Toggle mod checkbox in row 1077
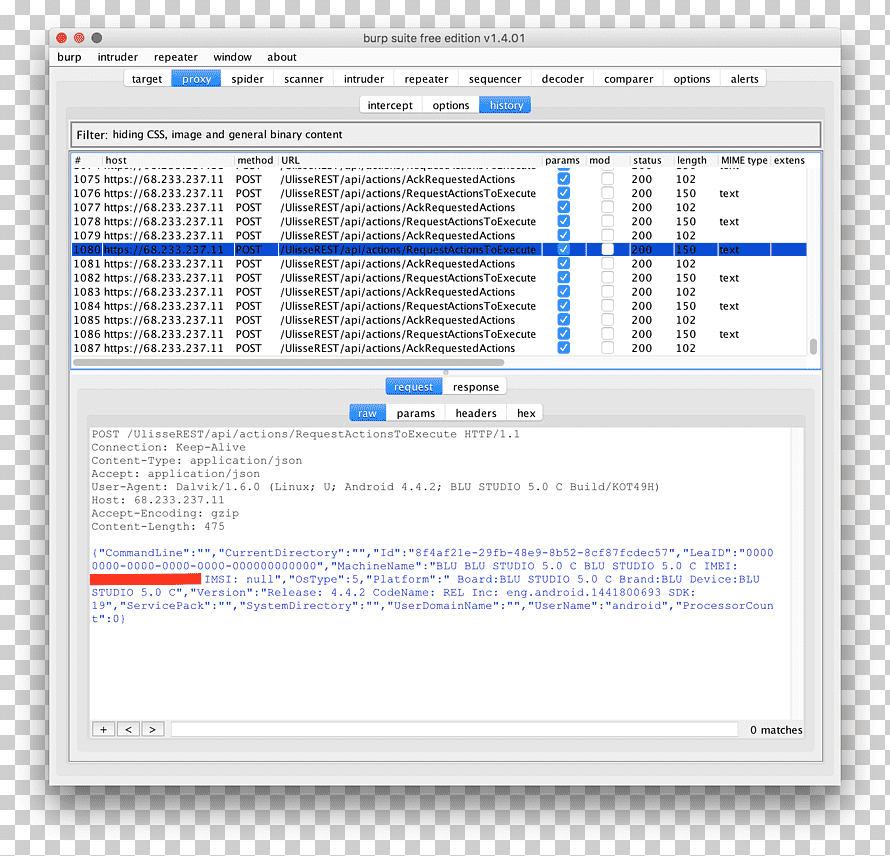This screenshot has height=856, width=890. click(x=607, y=207)
